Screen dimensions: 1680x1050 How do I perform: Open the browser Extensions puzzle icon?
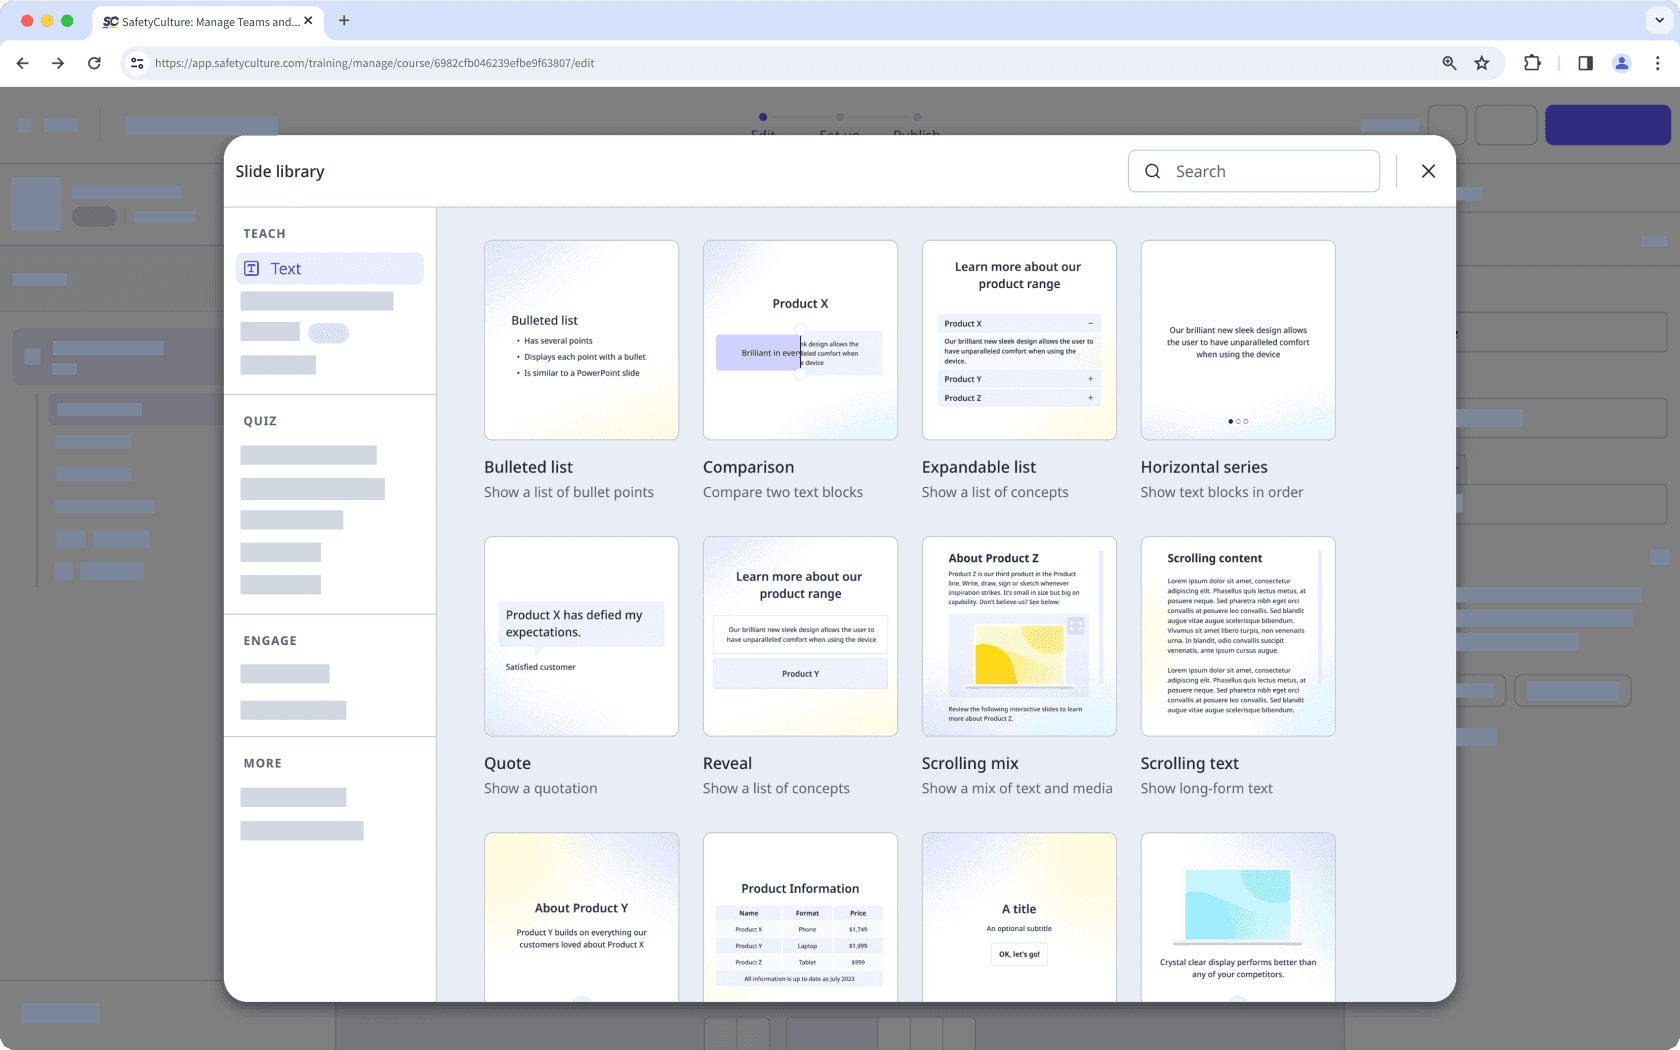click(1532, 62)
